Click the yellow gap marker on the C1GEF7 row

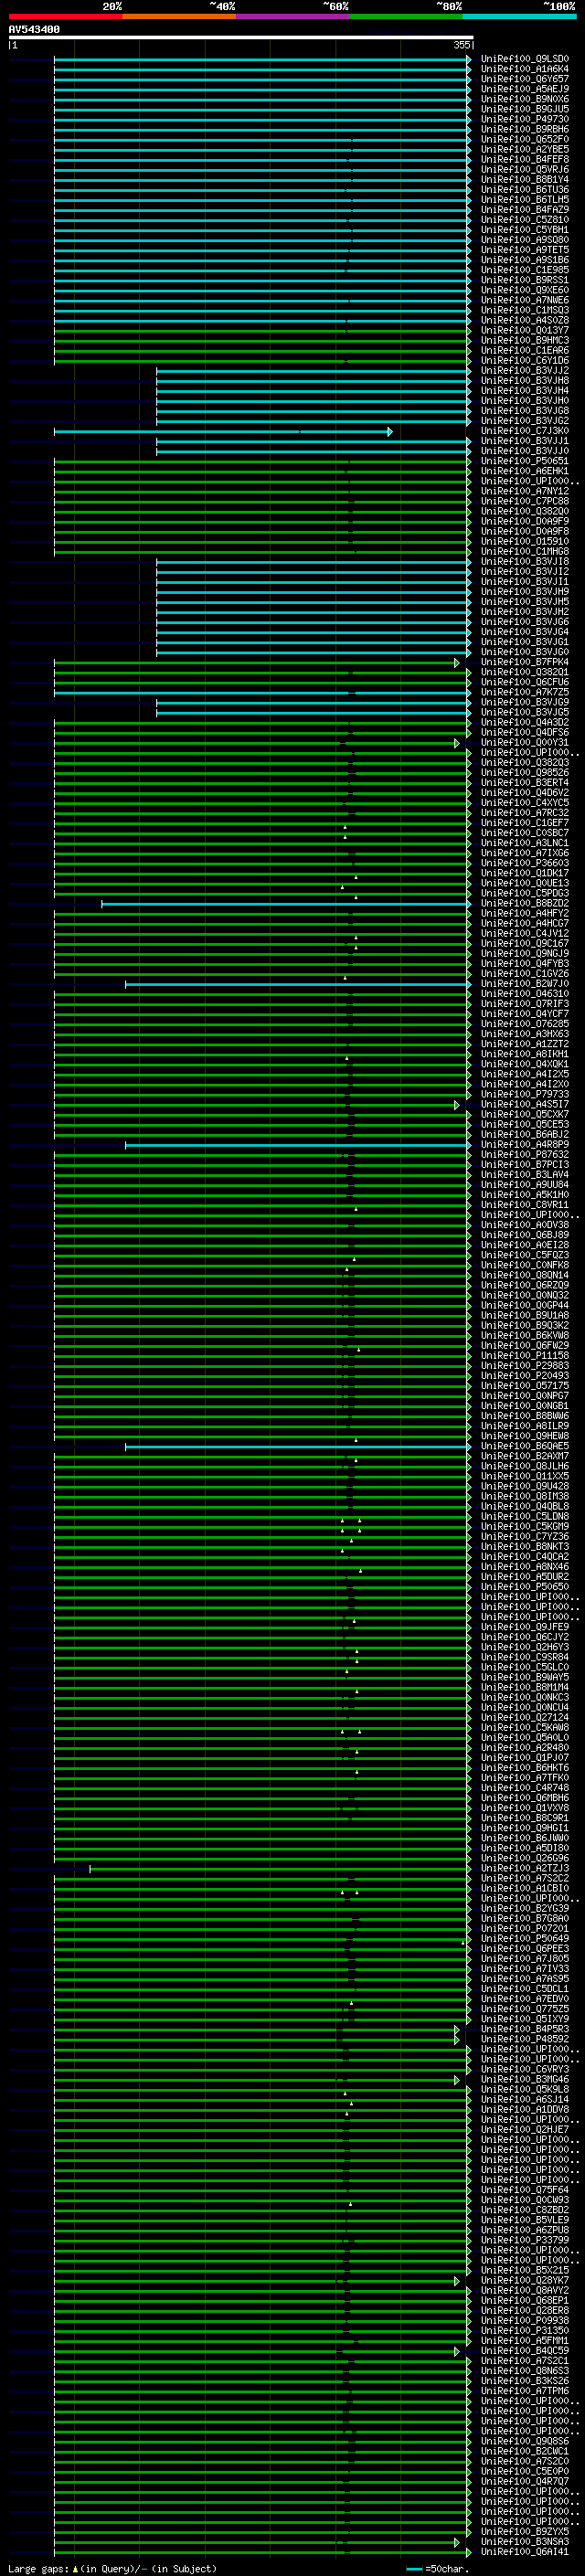pos(345,826)
